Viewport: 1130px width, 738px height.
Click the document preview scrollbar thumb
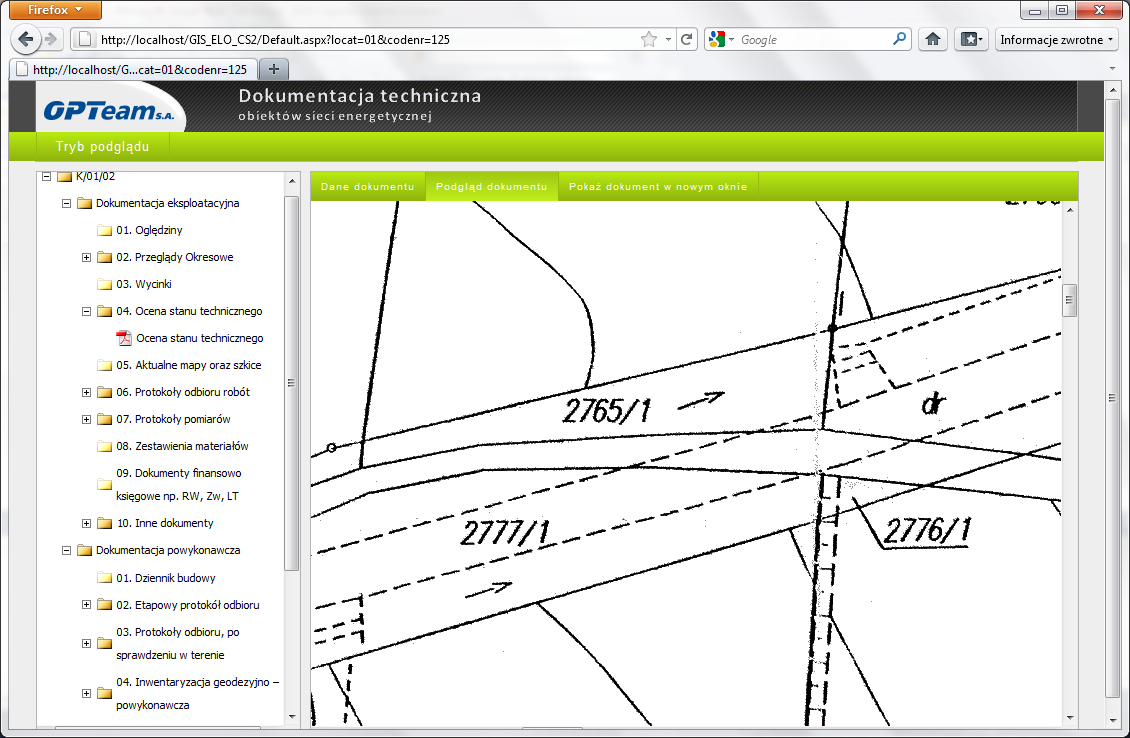(x=1069, y=301)
